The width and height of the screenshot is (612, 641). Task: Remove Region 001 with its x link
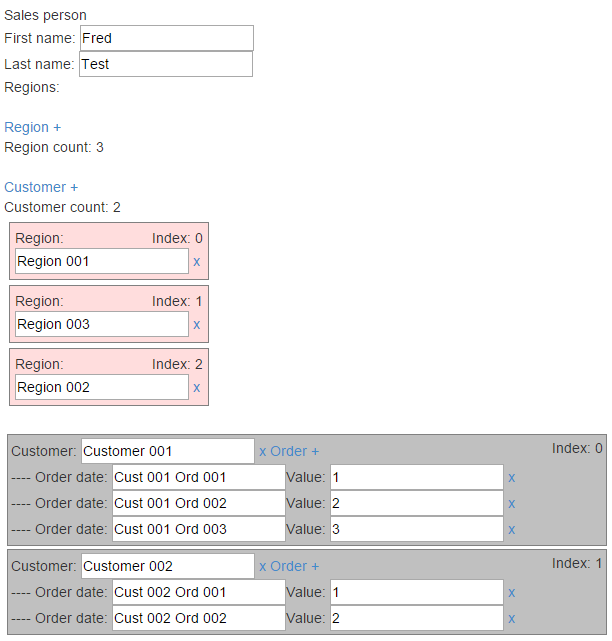(x=197, y=262)
